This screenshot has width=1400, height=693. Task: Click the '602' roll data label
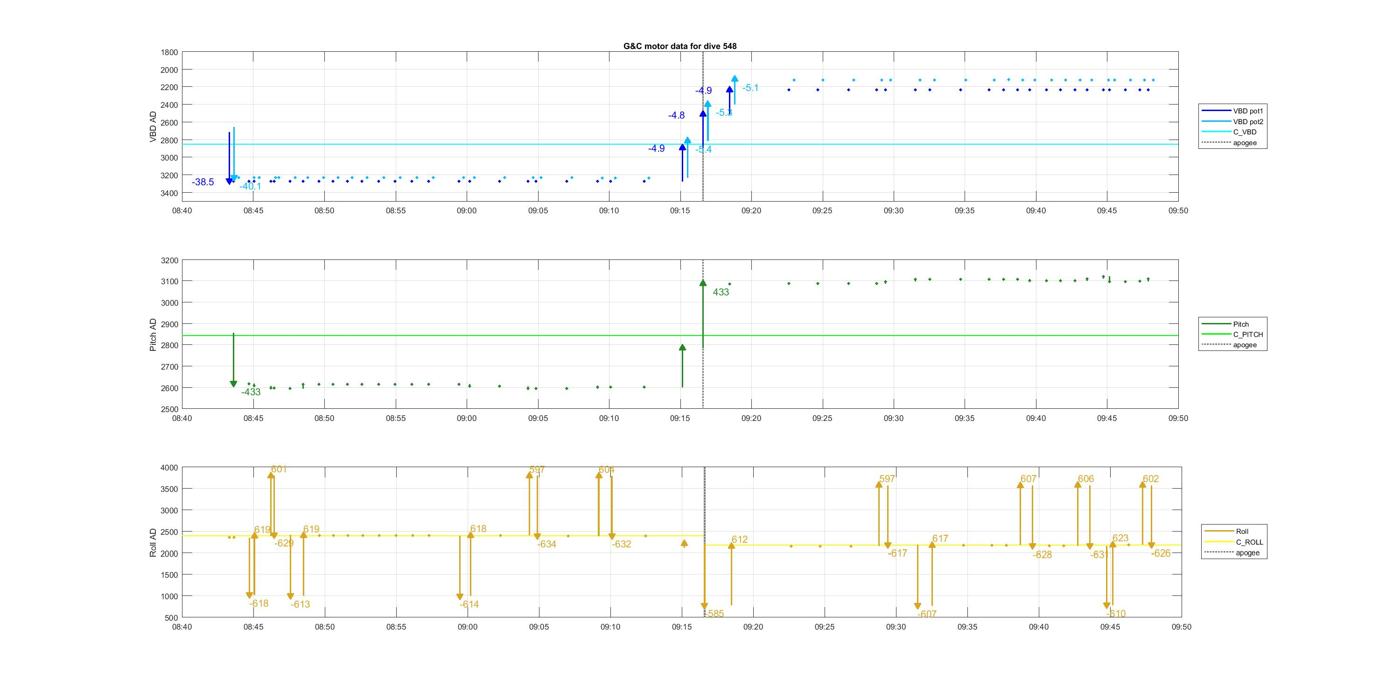[x=1151, y=479]
